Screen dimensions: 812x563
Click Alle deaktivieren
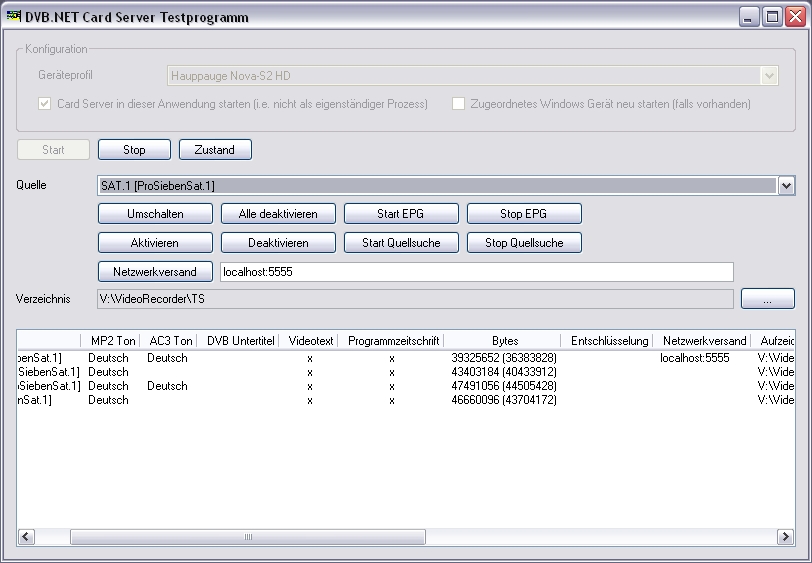pos(277,214)
